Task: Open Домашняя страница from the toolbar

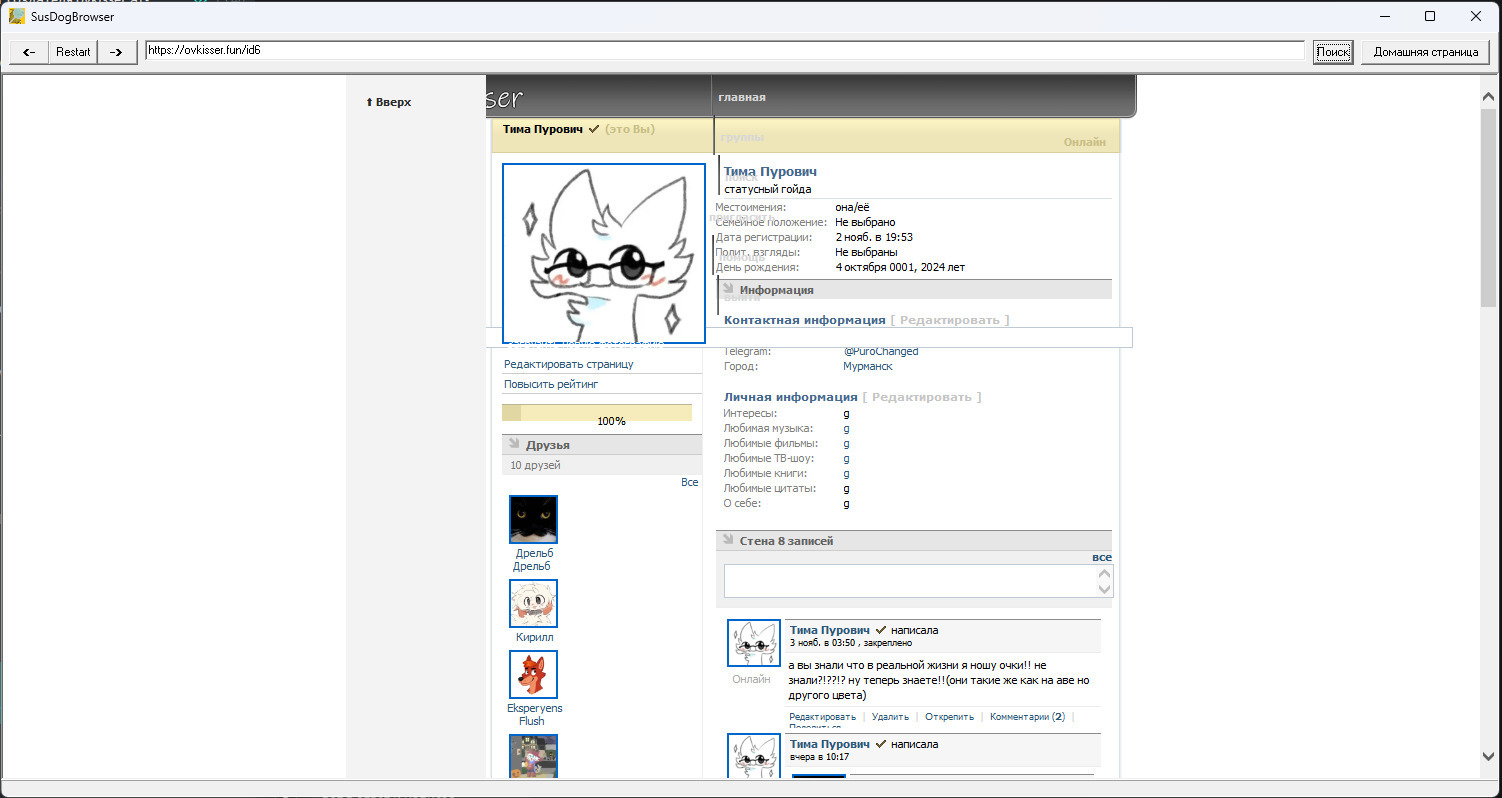Action: coord(1425,52)
